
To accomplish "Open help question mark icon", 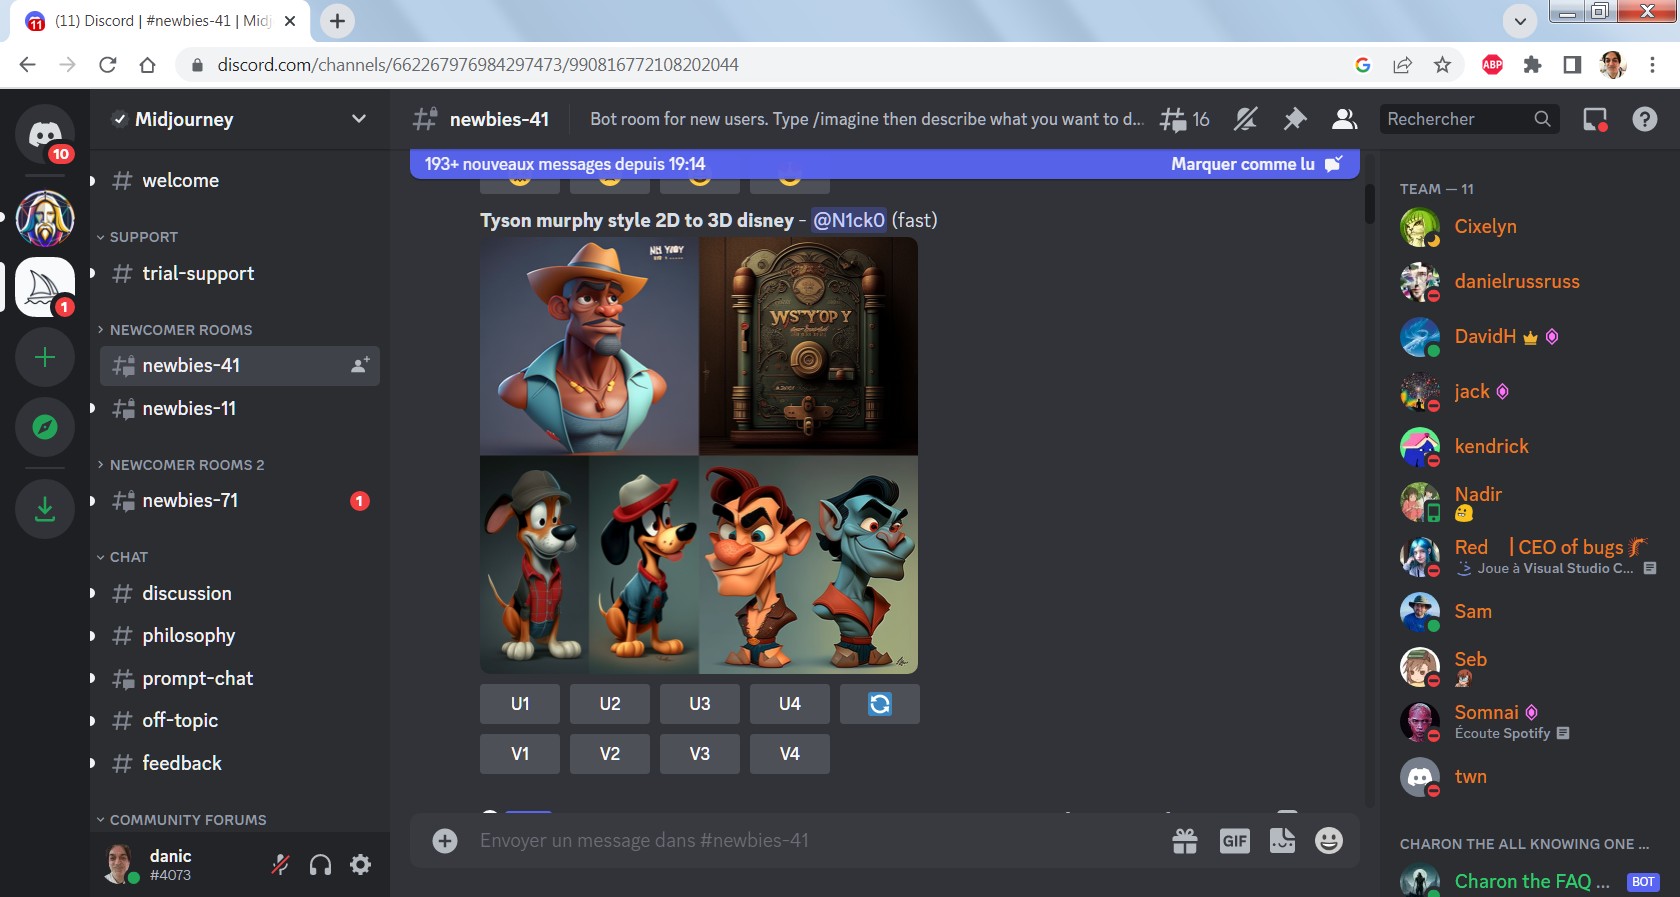I will [x=1645, y=120].
